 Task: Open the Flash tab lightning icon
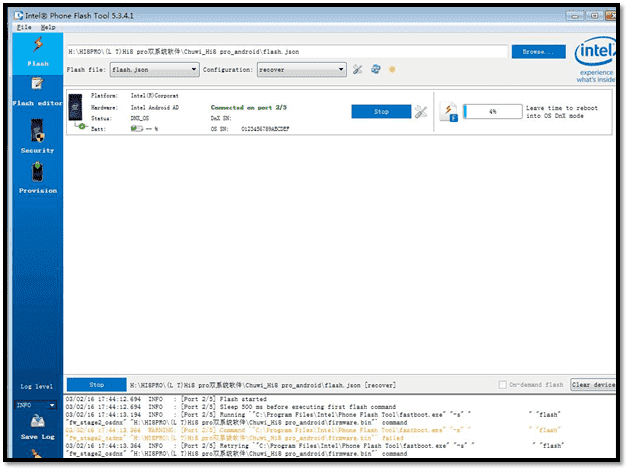point(38,45)
